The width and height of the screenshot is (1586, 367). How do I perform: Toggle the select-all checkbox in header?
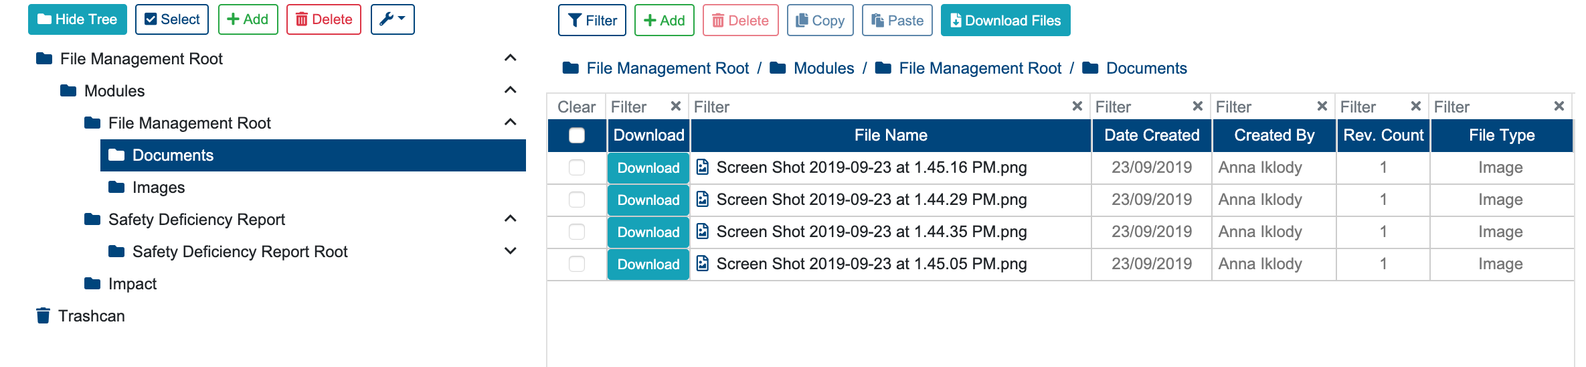(x=577, y=135)
